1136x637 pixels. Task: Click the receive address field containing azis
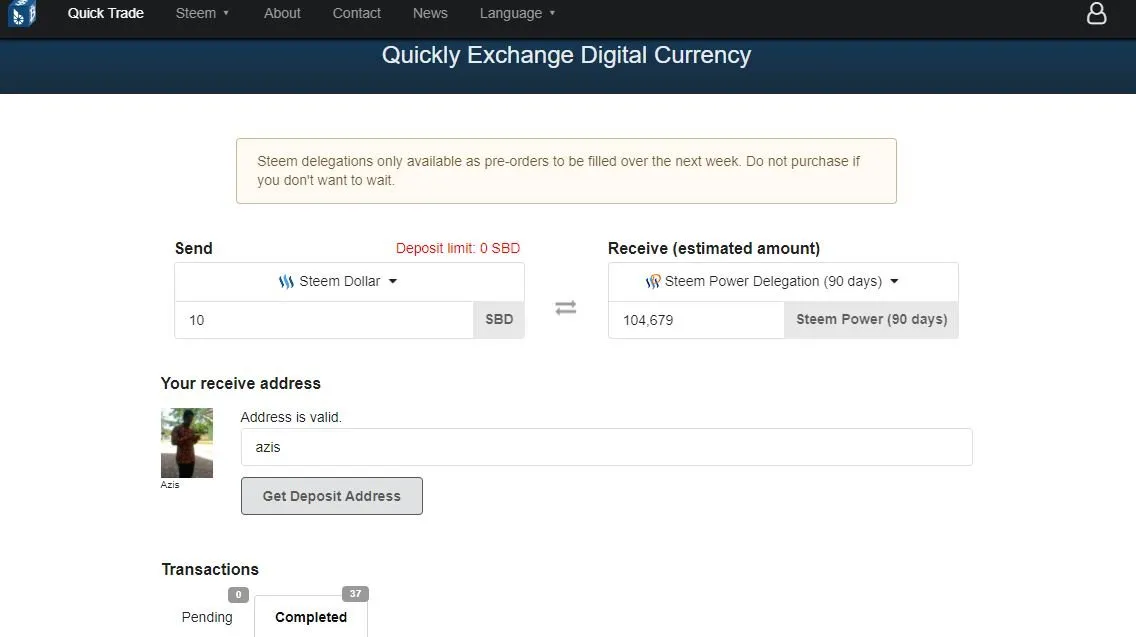[606, 447]
